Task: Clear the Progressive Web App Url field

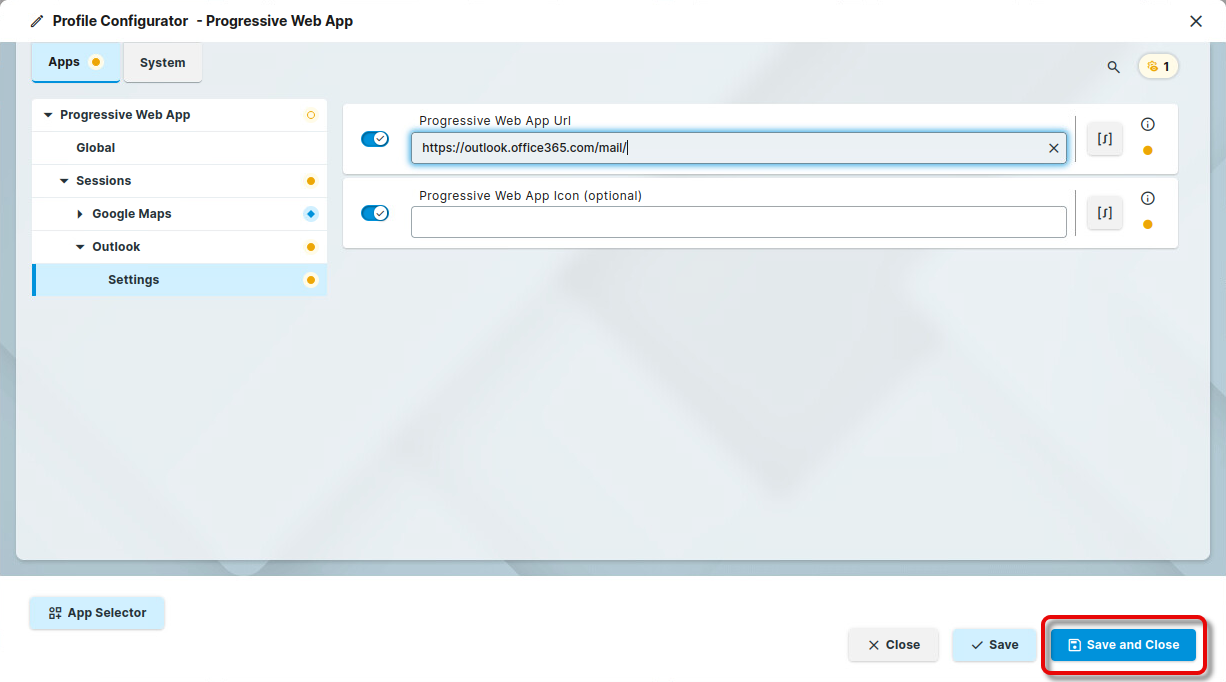Action: [x=1053, y=148]
